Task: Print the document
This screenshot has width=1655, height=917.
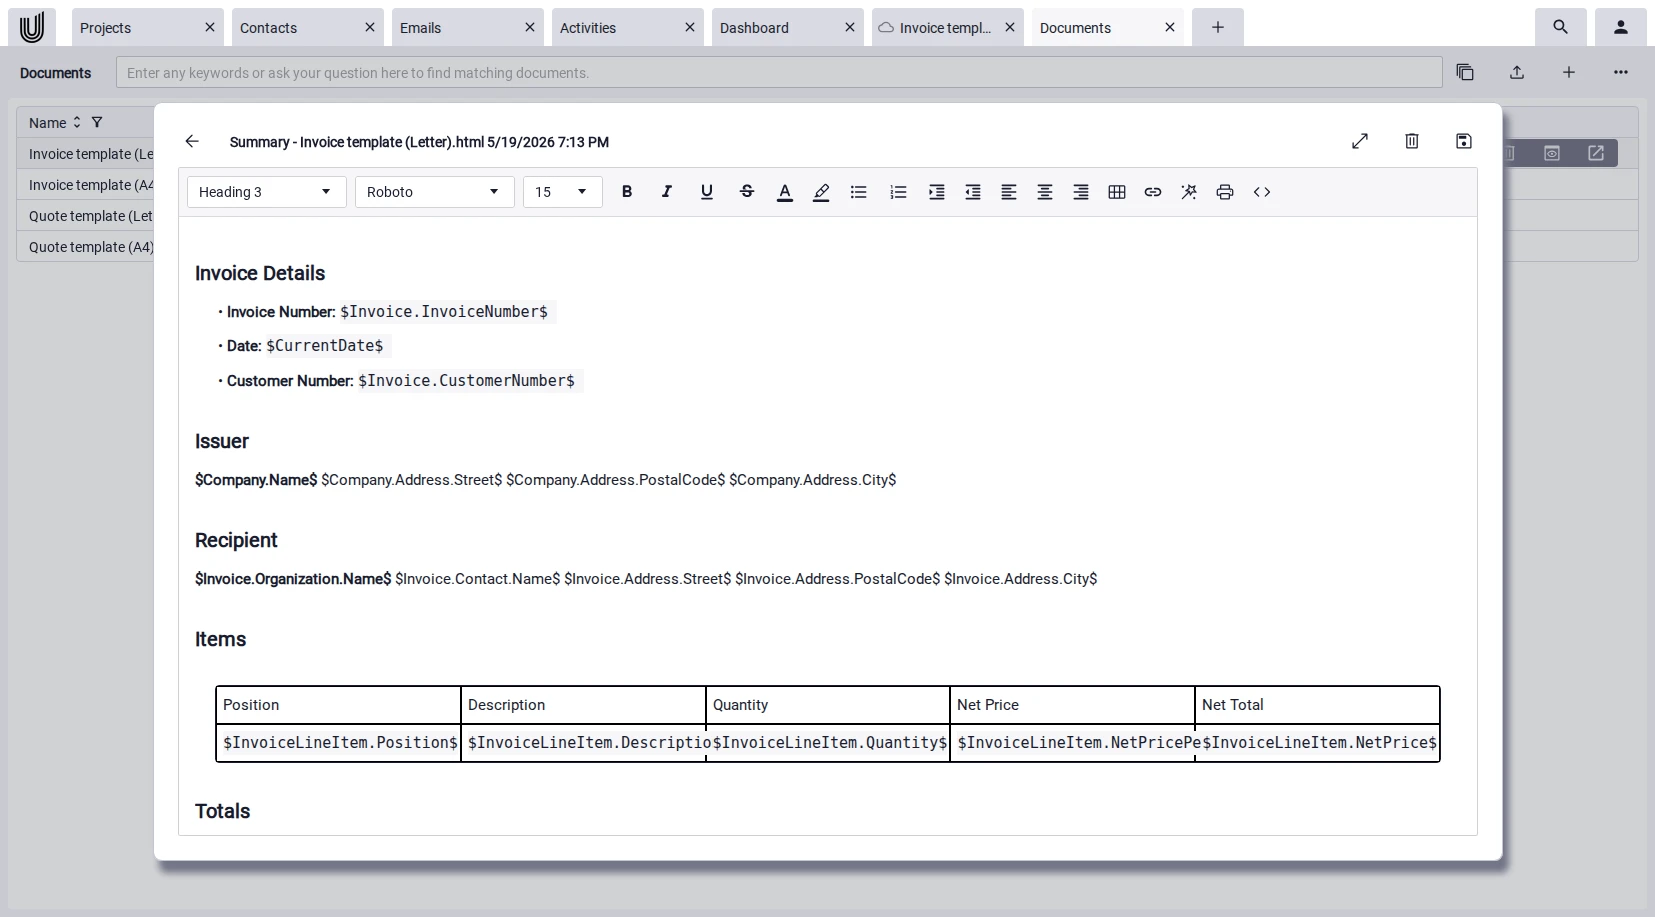Action: pyautogui.click(x=1225, y=192)
